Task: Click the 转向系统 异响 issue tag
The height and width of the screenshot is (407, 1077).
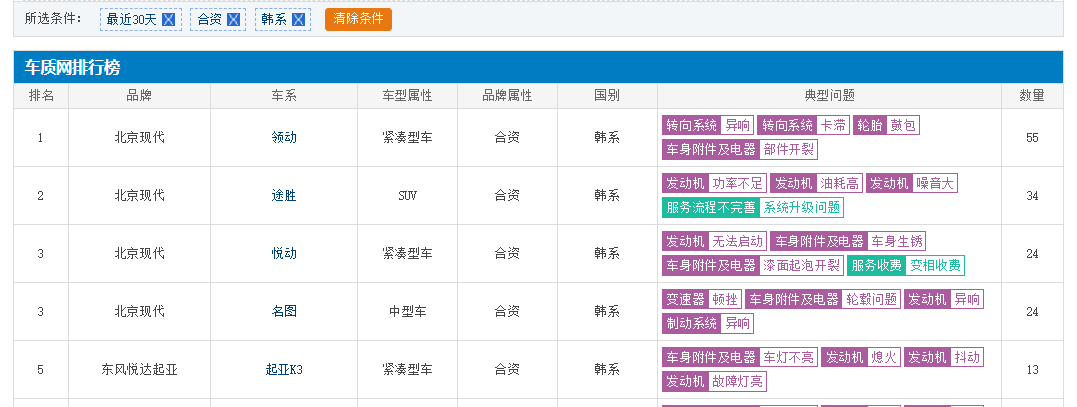Action: (x=708, y=126)
